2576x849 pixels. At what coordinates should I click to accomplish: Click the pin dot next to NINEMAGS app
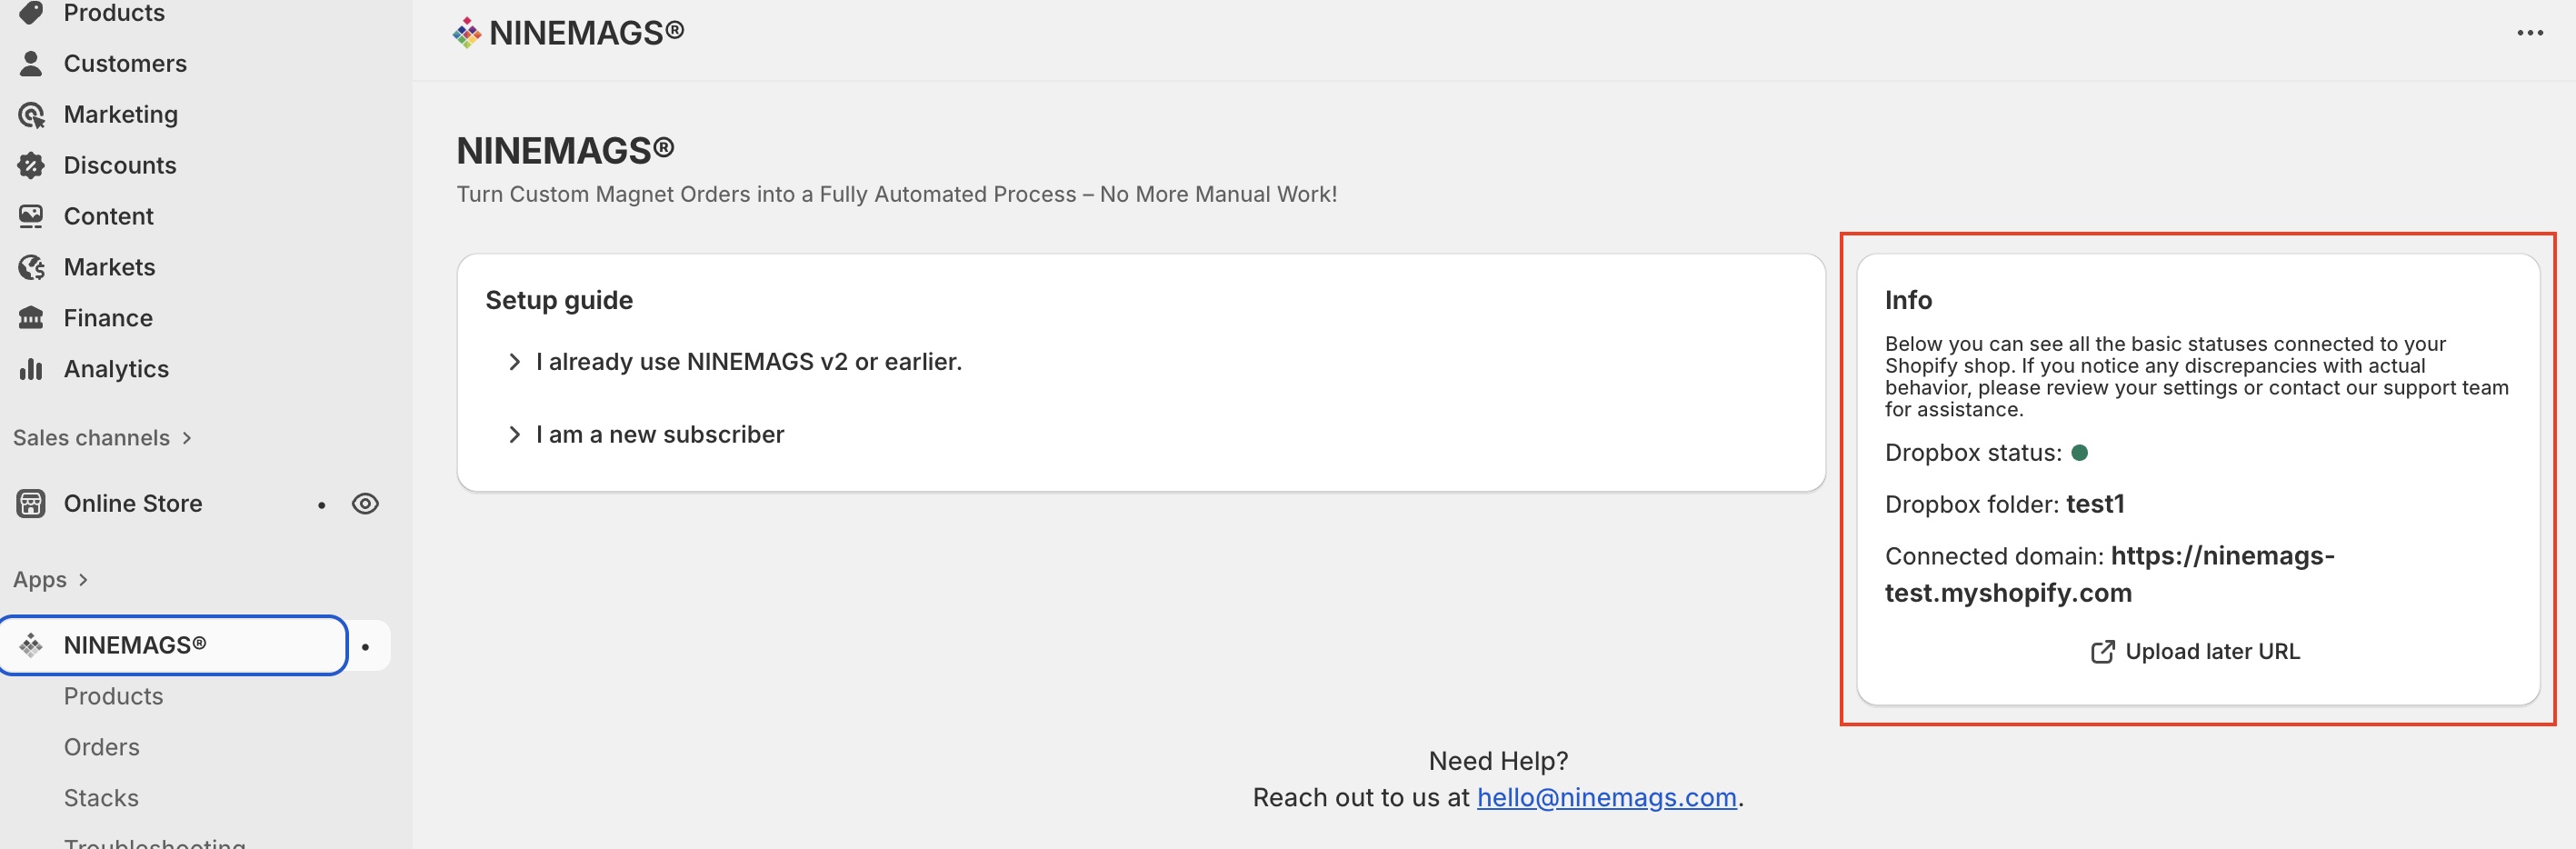[x=366, y=647]
